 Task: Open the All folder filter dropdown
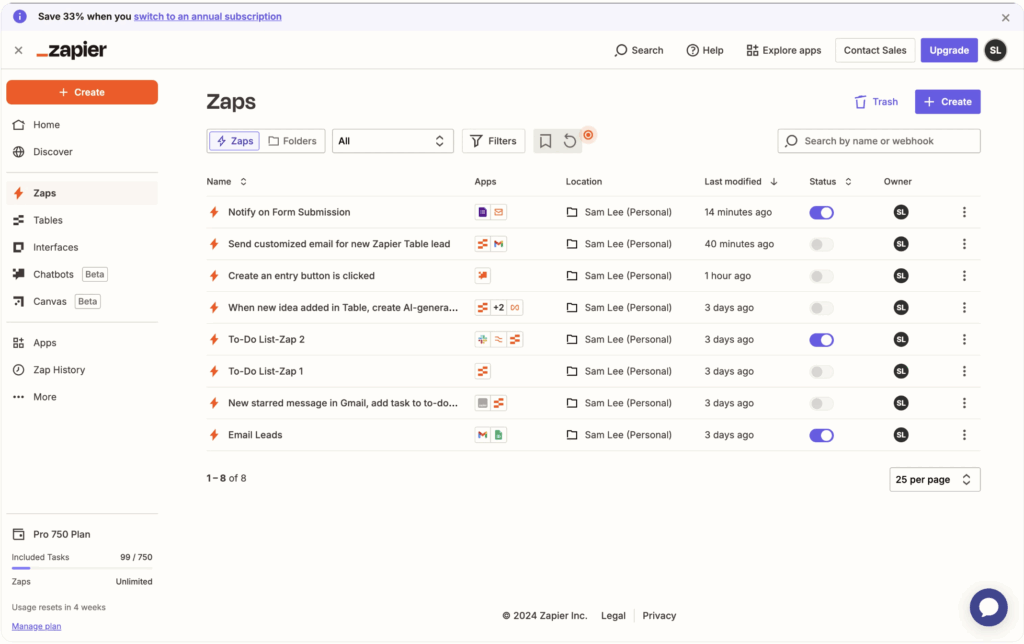pos(392,140)
